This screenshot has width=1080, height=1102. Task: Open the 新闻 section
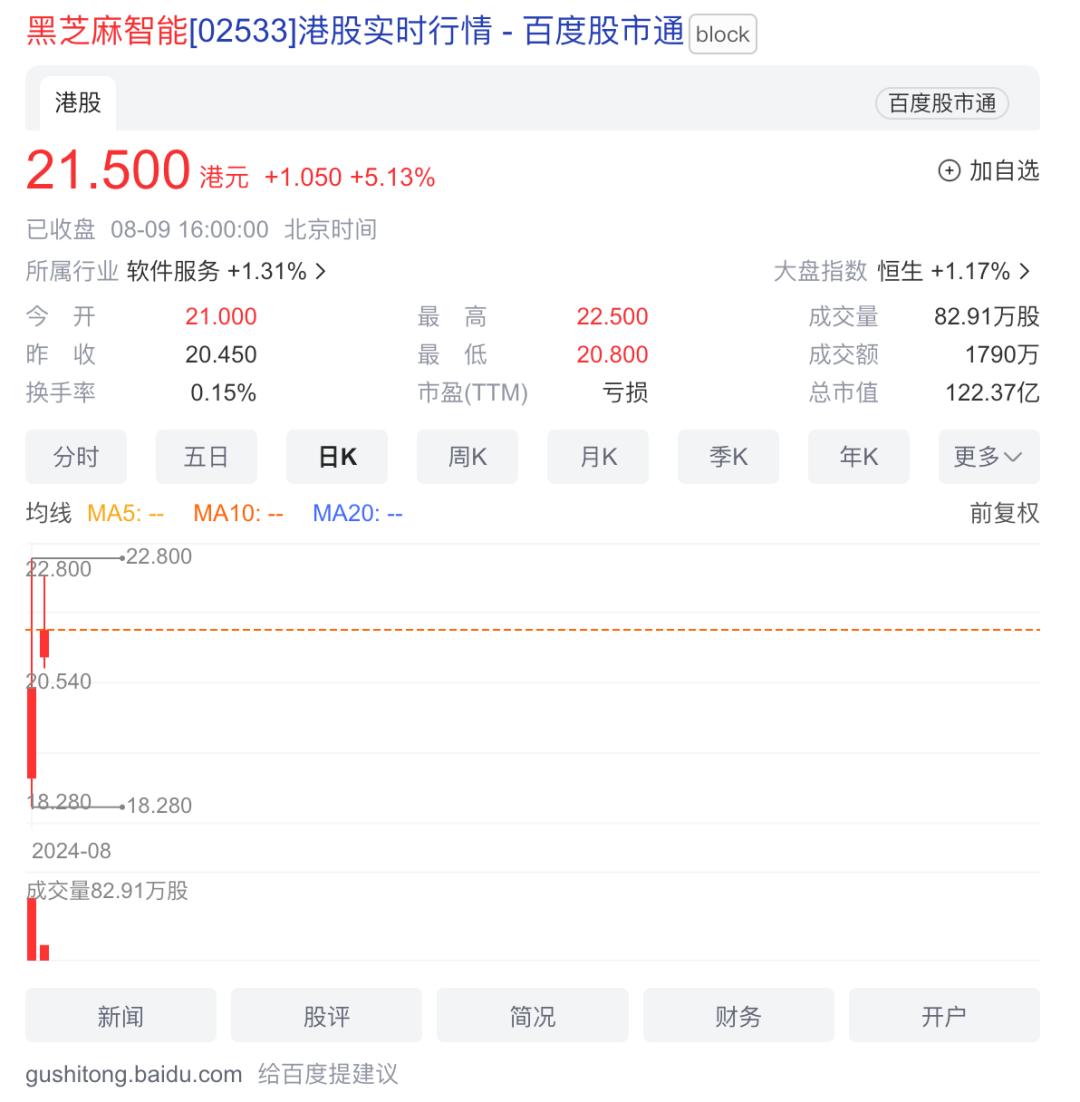click(x=121, y=1016)
